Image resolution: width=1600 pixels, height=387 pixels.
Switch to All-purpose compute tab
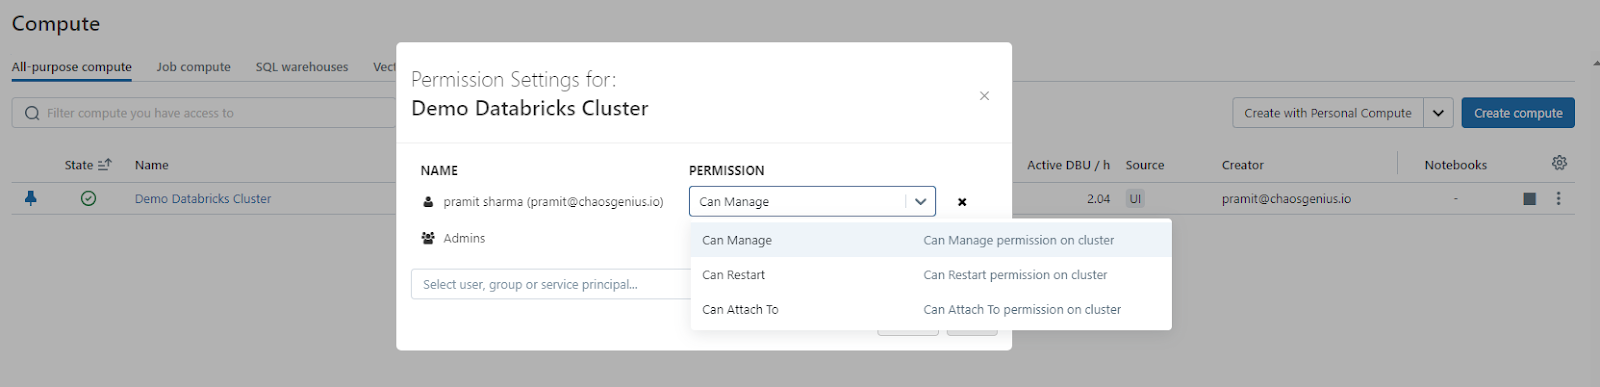click(72, 67)
